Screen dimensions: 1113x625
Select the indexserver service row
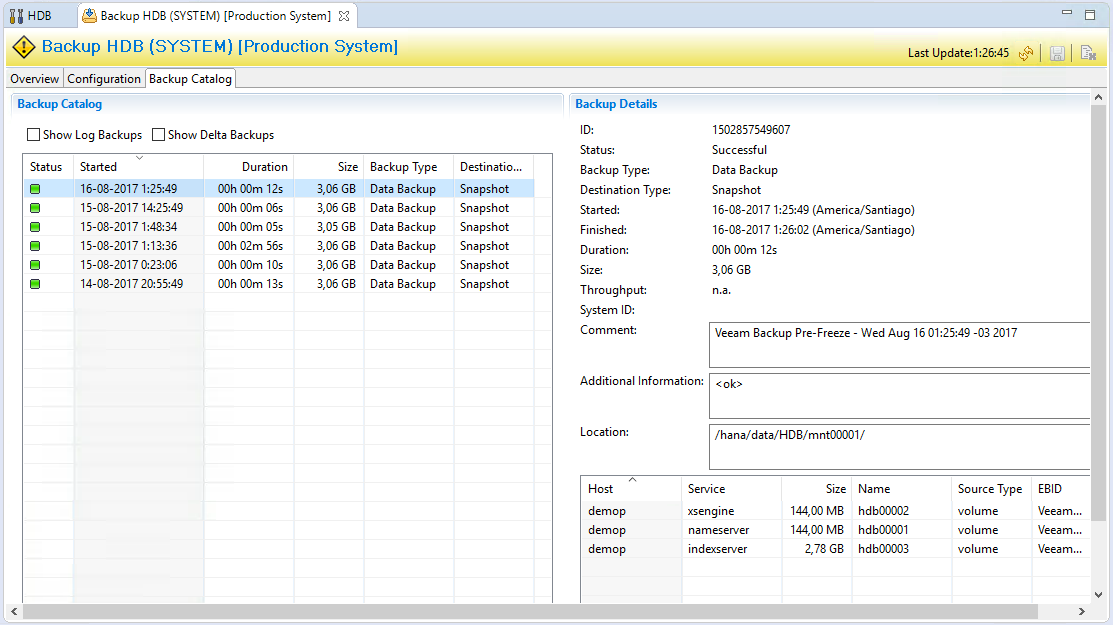click(x=835, y=549)
